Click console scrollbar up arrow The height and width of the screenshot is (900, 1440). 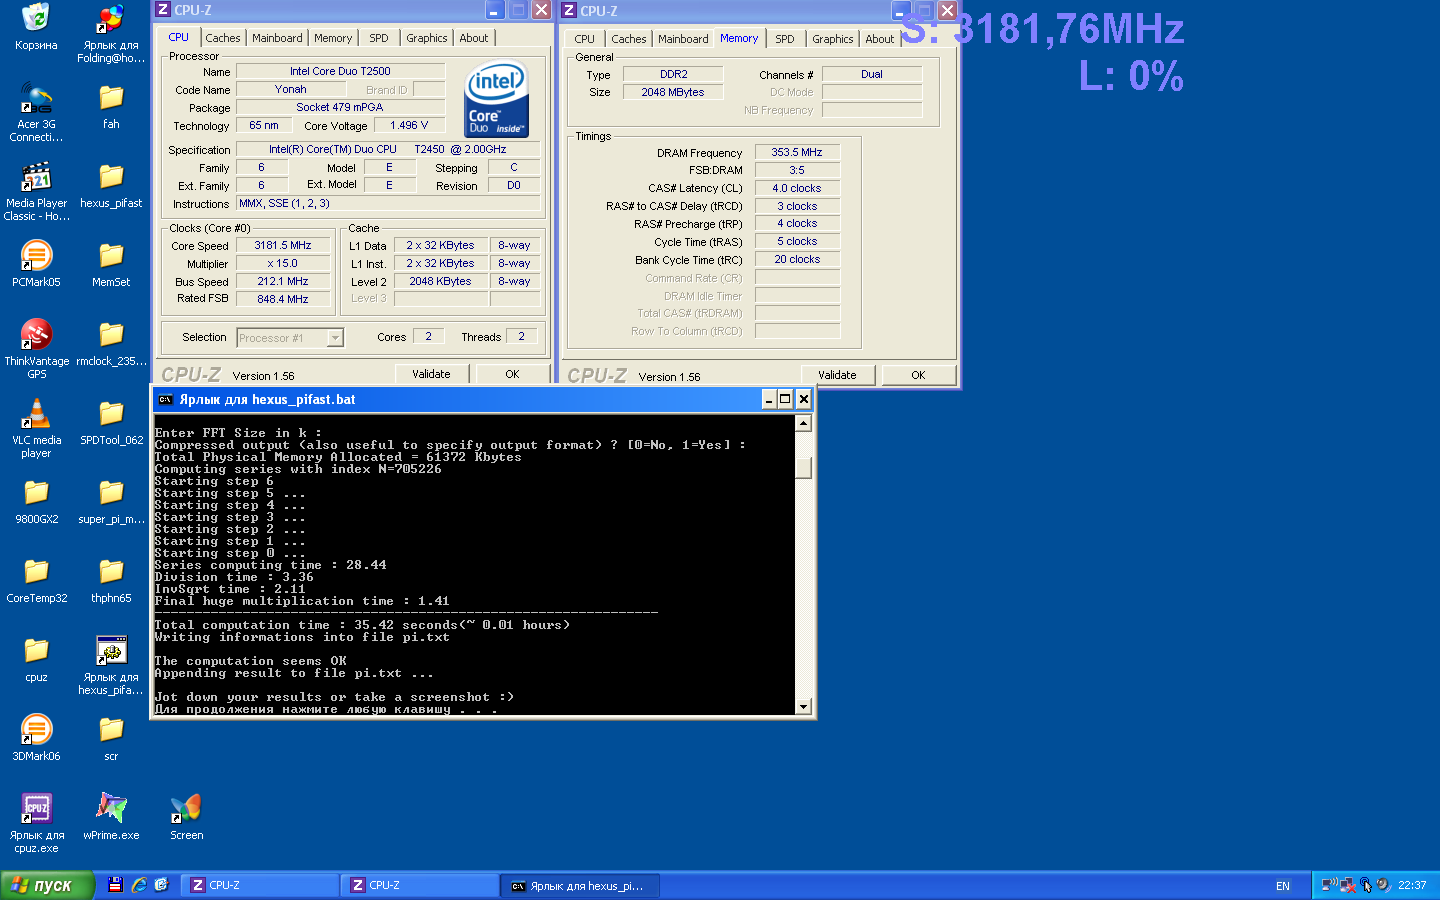(x=803, y=423)
